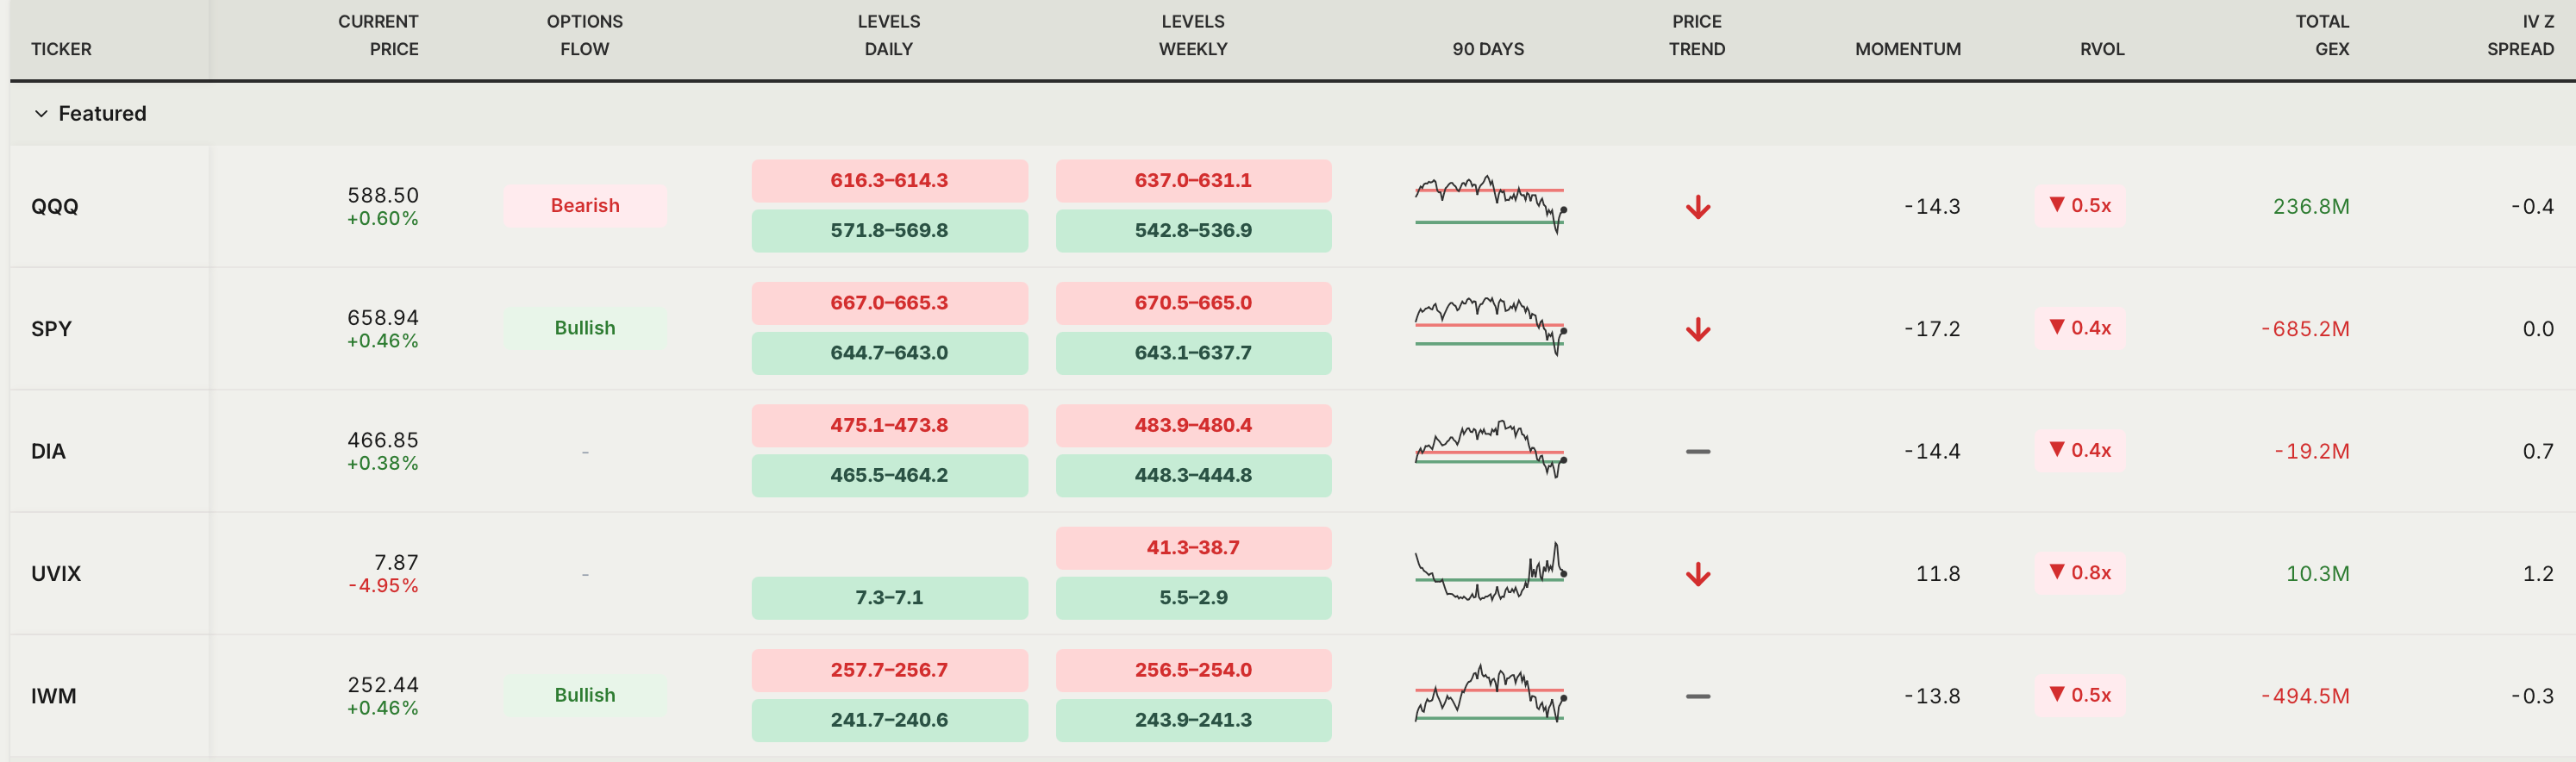This screenshot has width=2576, height=762.
Task: Click the DIA flat trend dash icon
Action: point(1698,452)
